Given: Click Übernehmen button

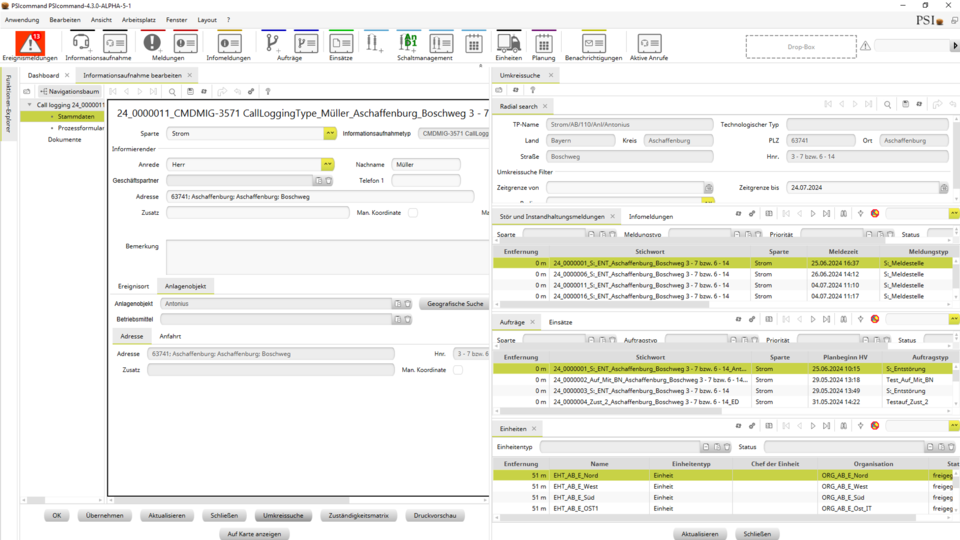Looking at the screenshot, I should (105, 516).
